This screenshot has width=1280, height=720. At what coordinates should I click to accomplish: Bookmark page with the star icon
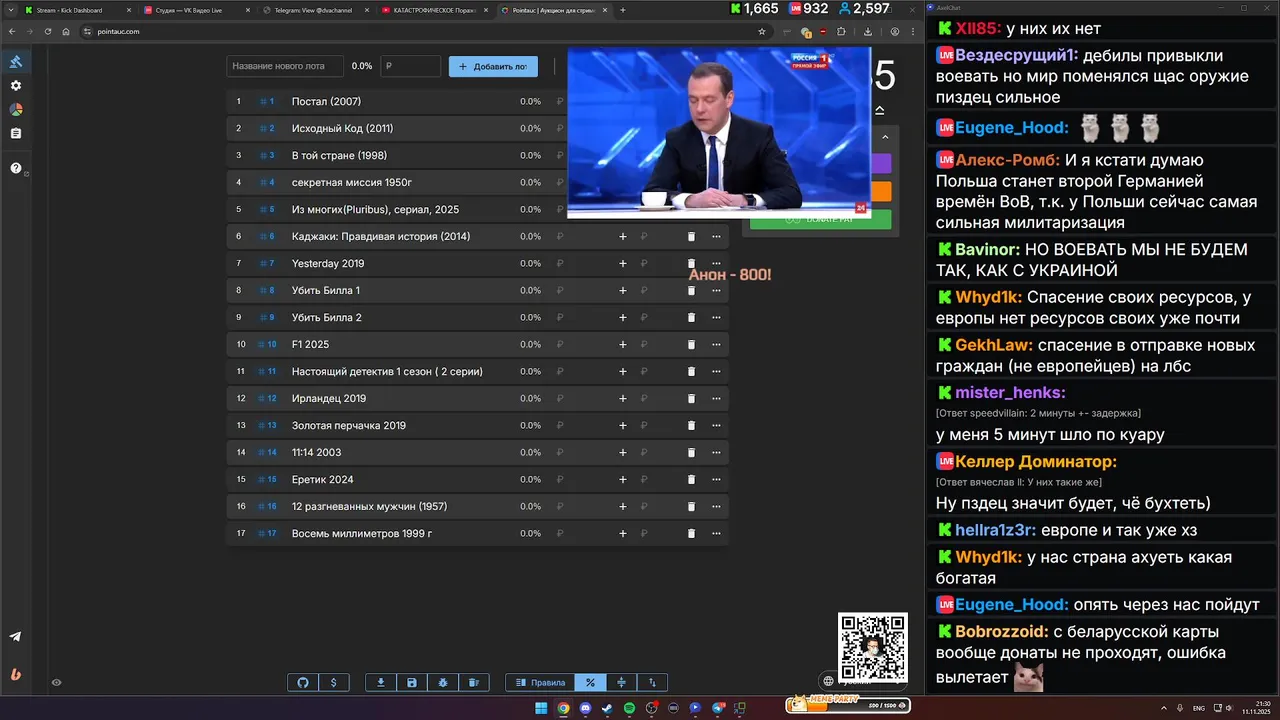click(x=762, y=32)
